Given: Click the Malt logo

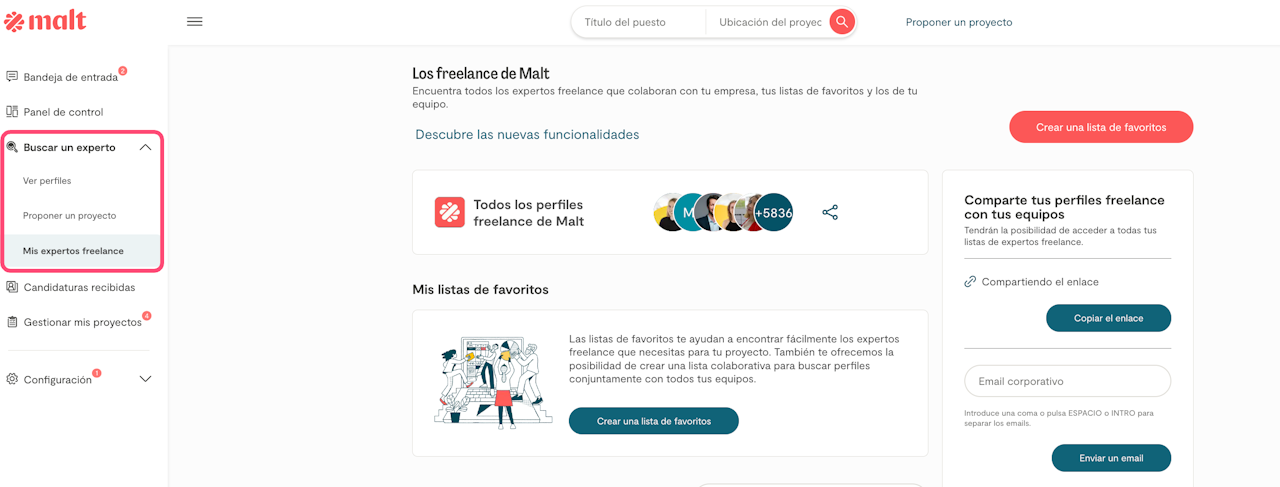Looking at the screenshot, I should (46, 21).
